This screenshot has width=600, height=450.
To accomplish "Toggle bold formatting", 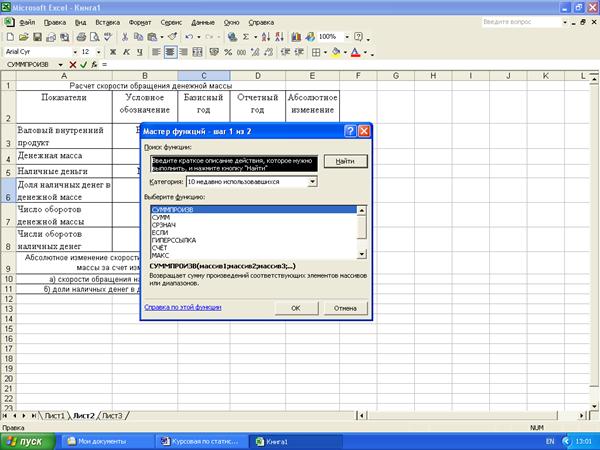I will (112, 51).
